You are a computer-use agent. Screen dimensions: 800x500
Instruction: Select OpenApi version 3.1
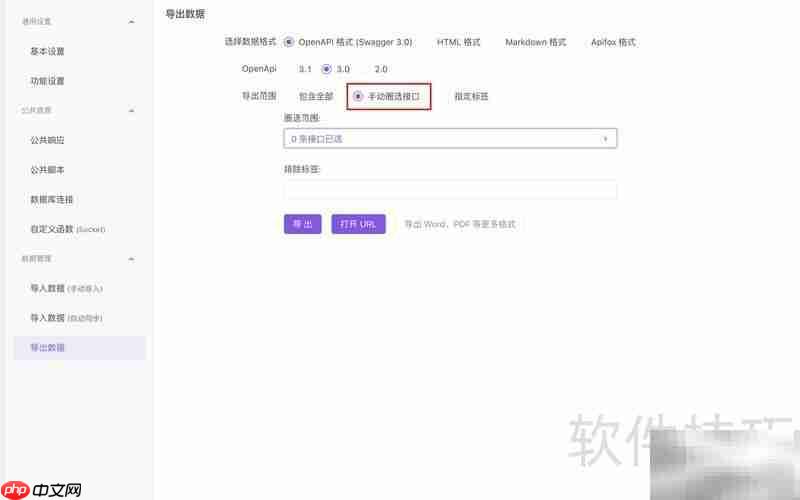[x=305, y=69]
